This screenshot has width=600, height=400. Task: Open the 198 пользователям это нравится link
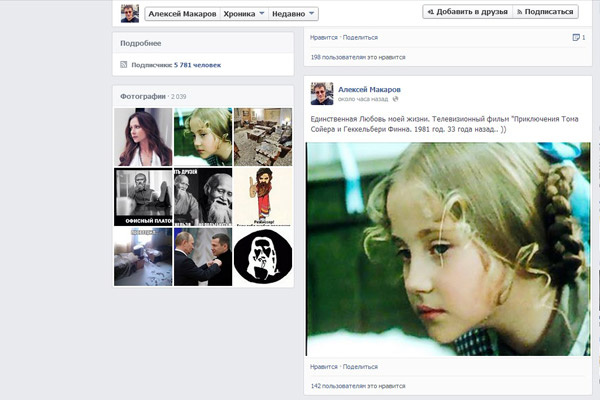pyautogui.click(x=358, y=57)
